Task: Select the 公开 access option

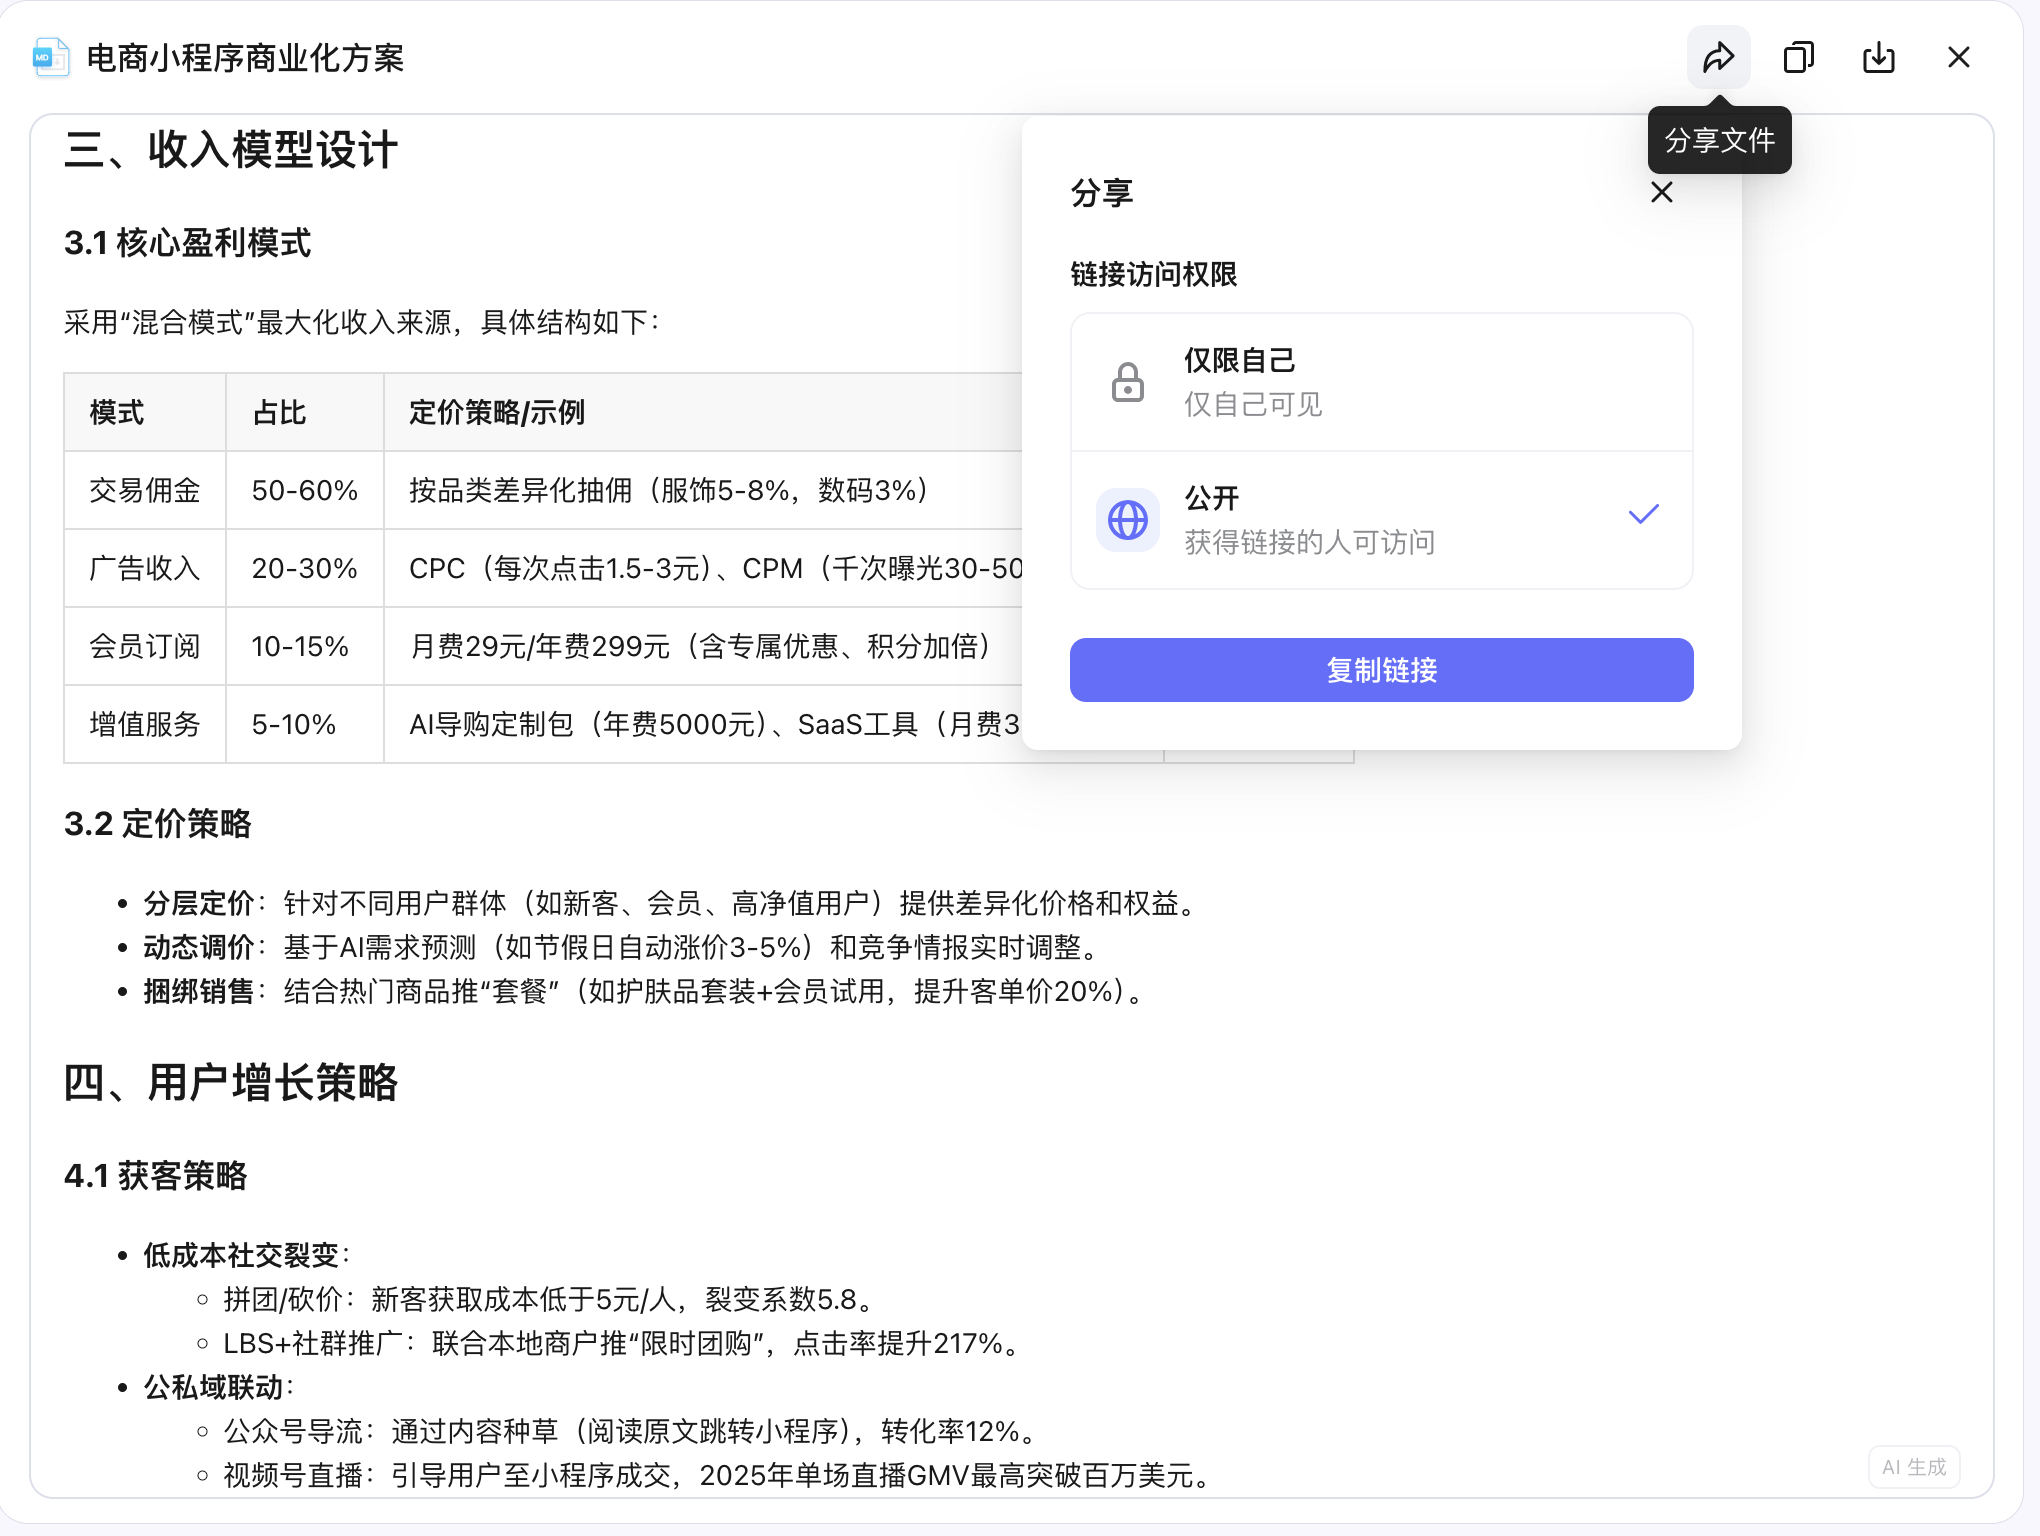Action: click(x=1380, y=519)
